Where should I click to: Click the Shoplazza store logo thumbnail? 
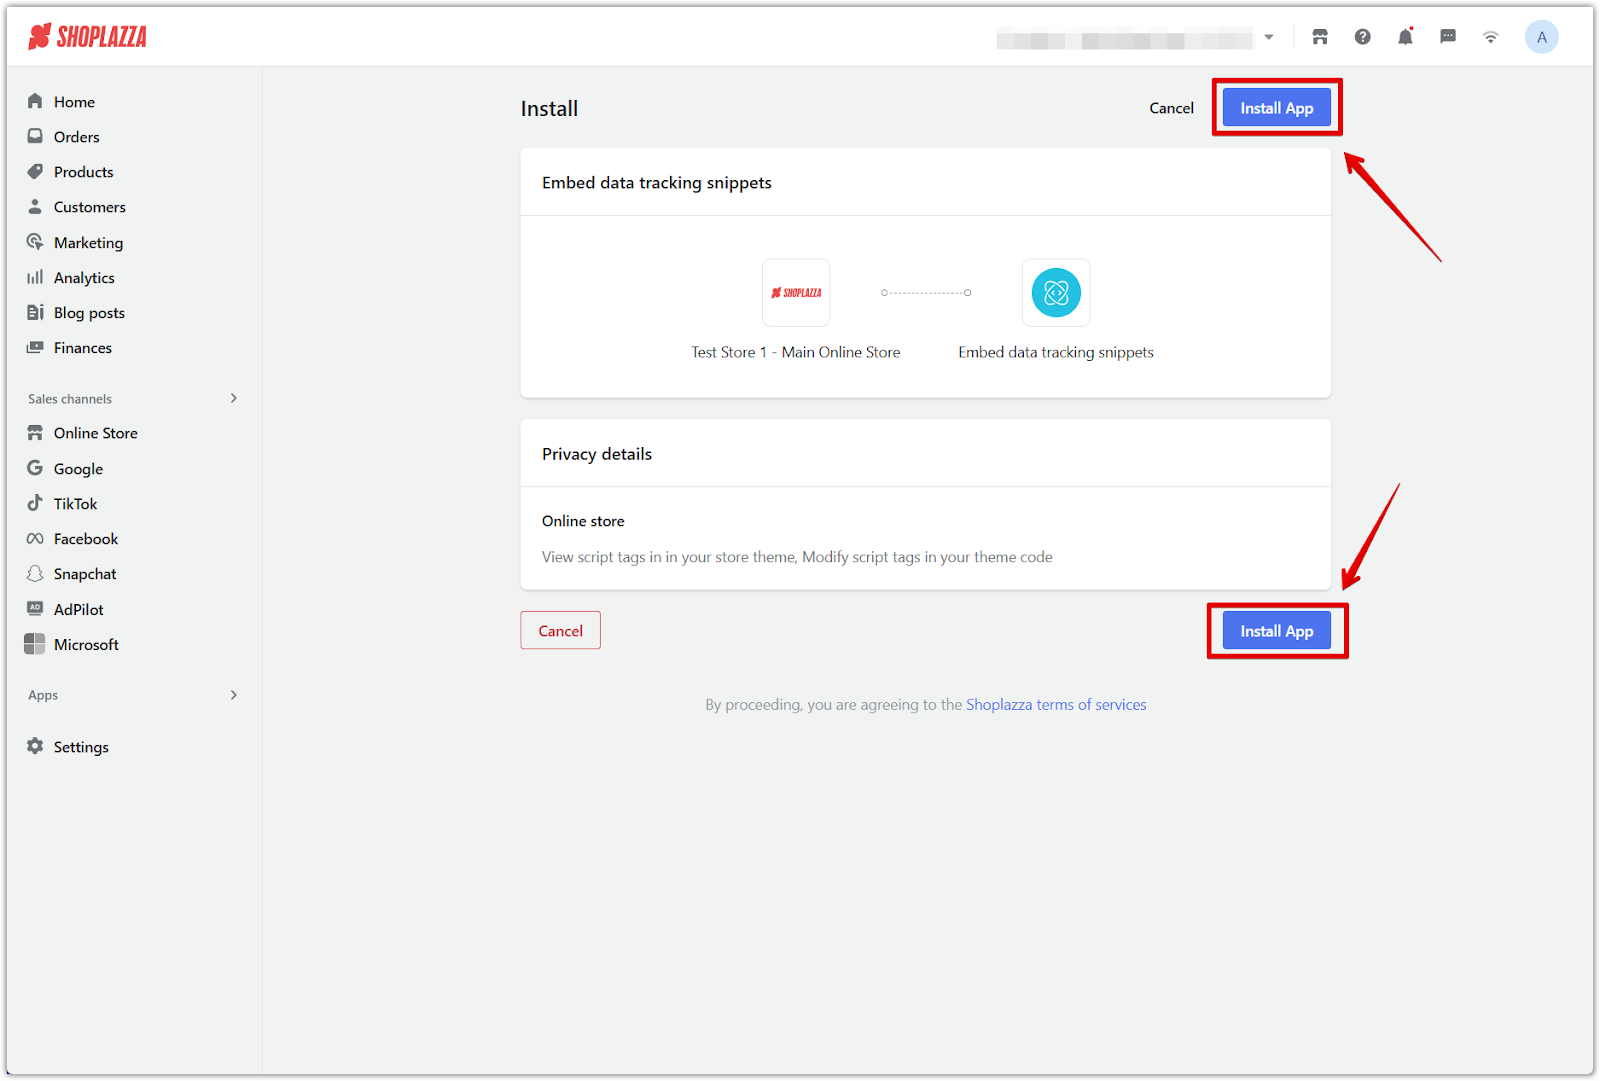pyautogui.click(x=796, y=293)
